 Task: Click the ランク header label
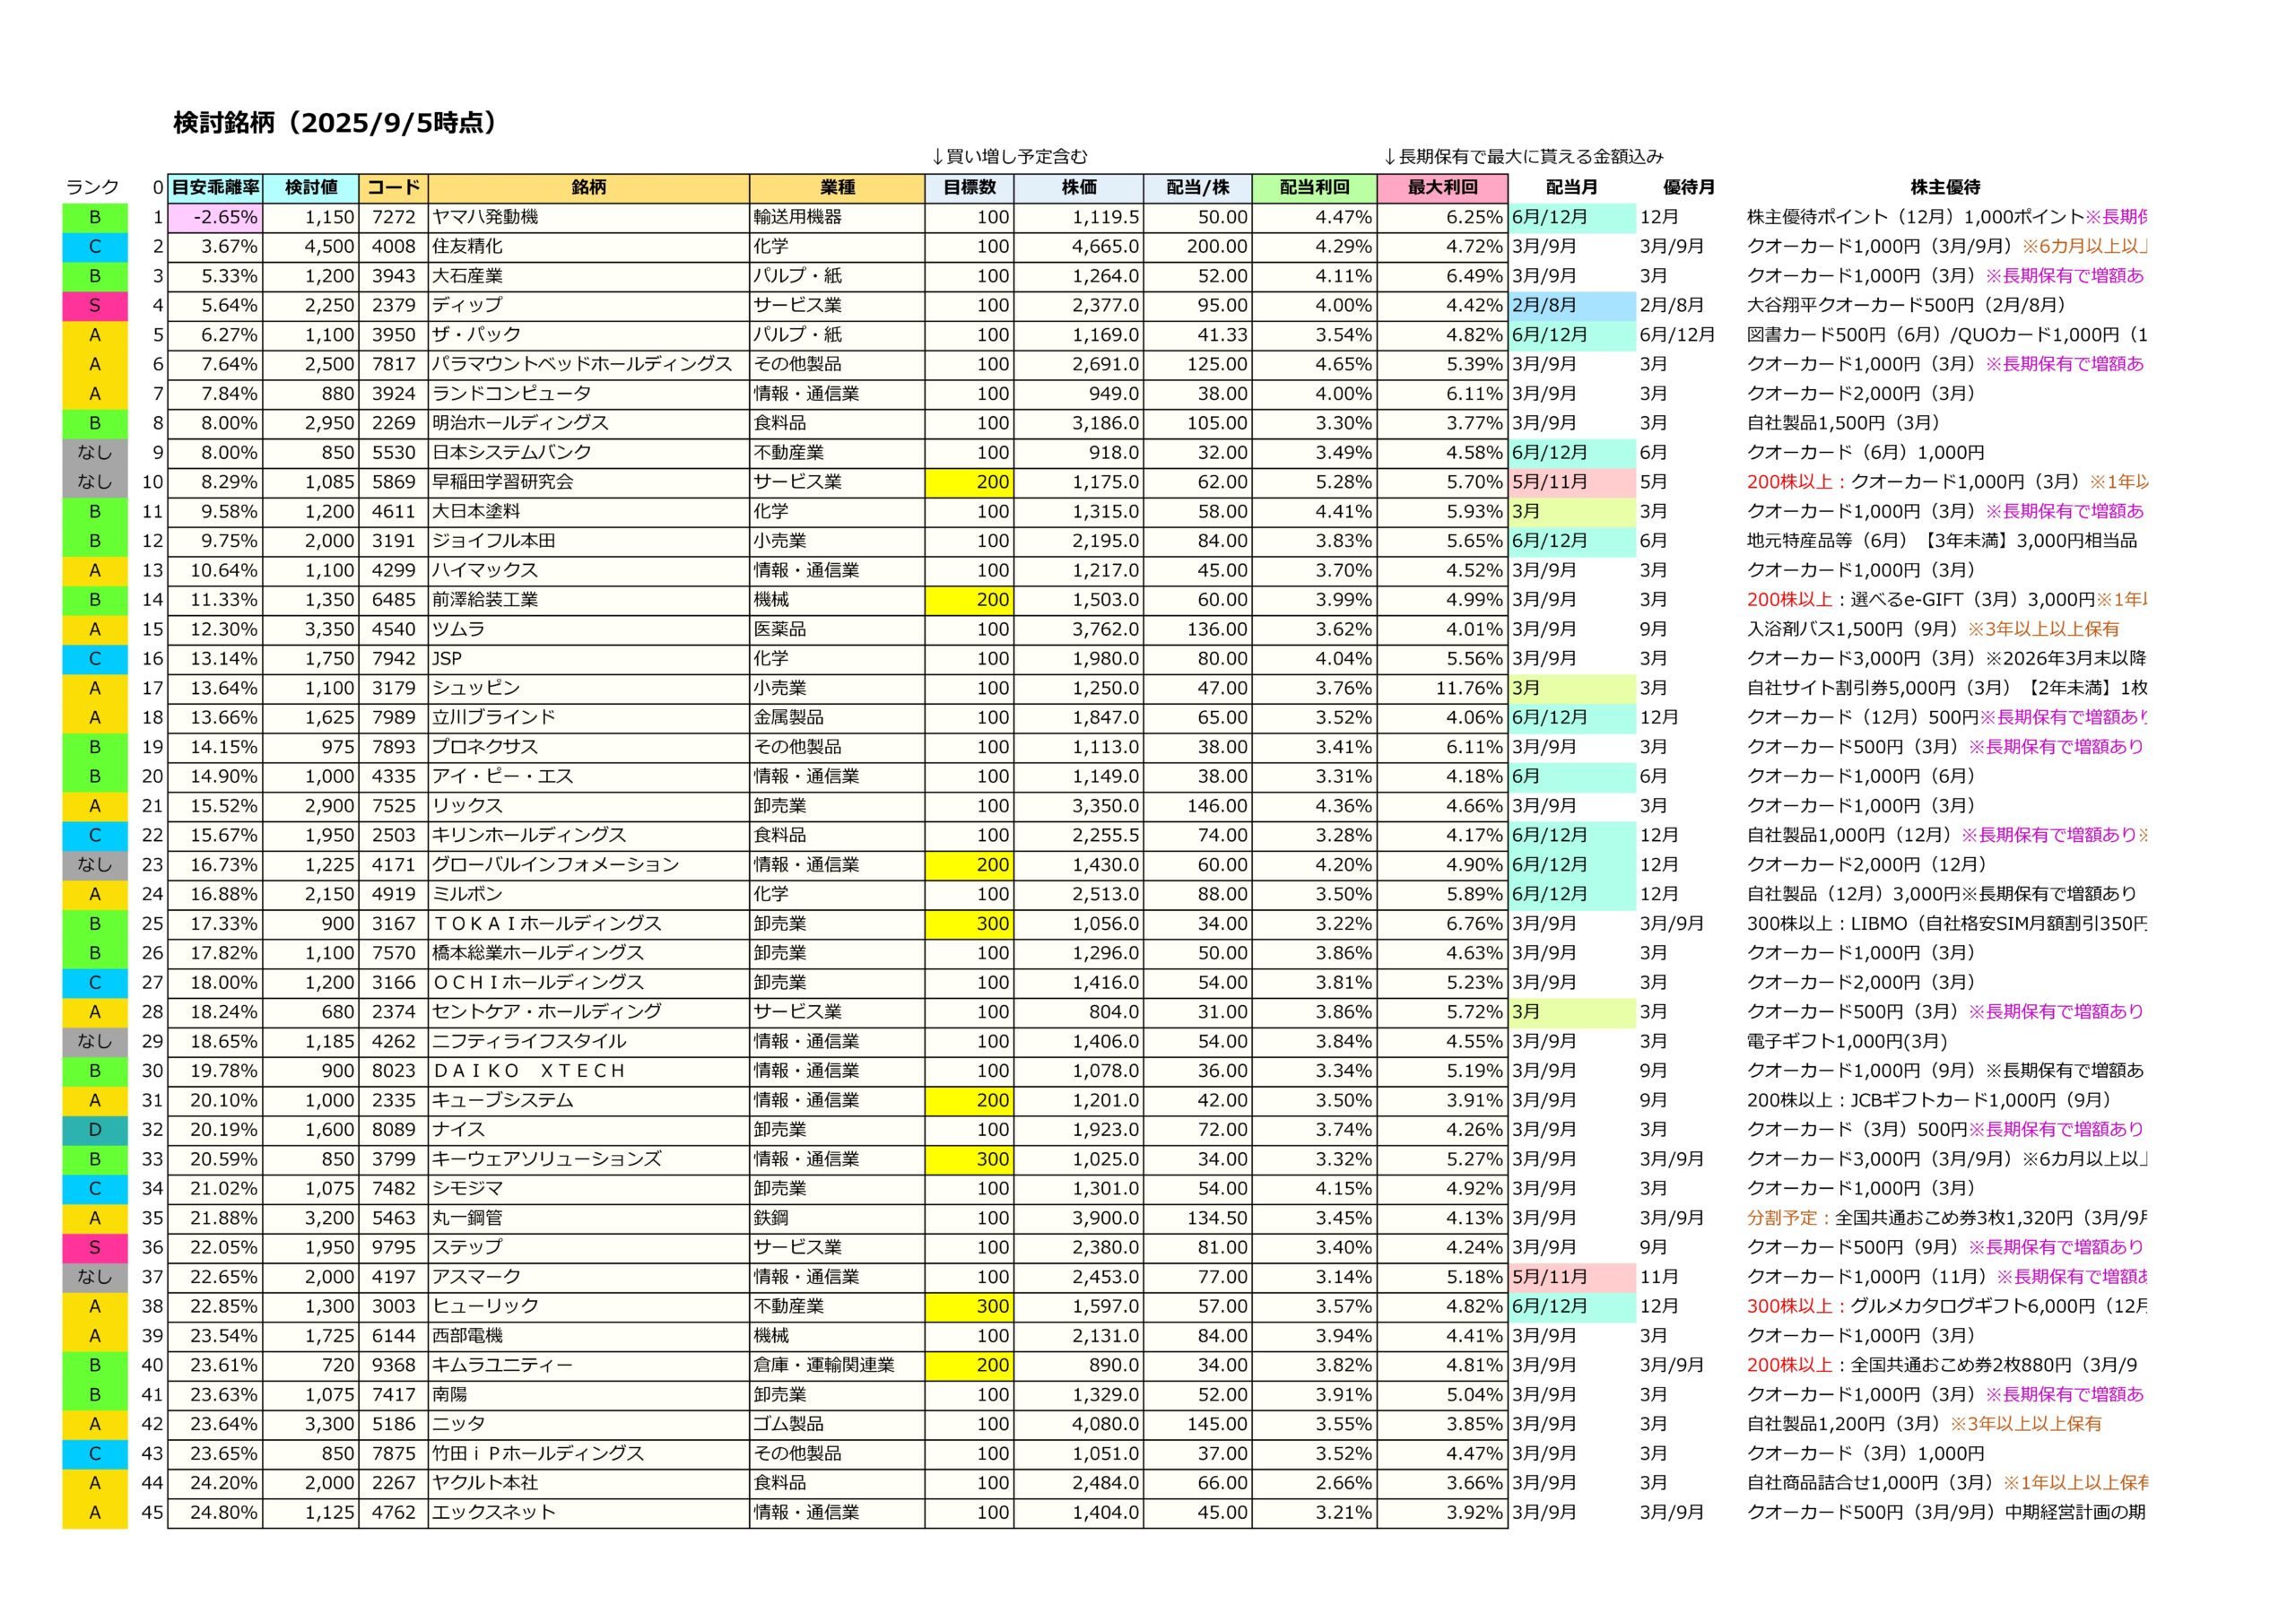pyautogui.click(x=92, y=188)
